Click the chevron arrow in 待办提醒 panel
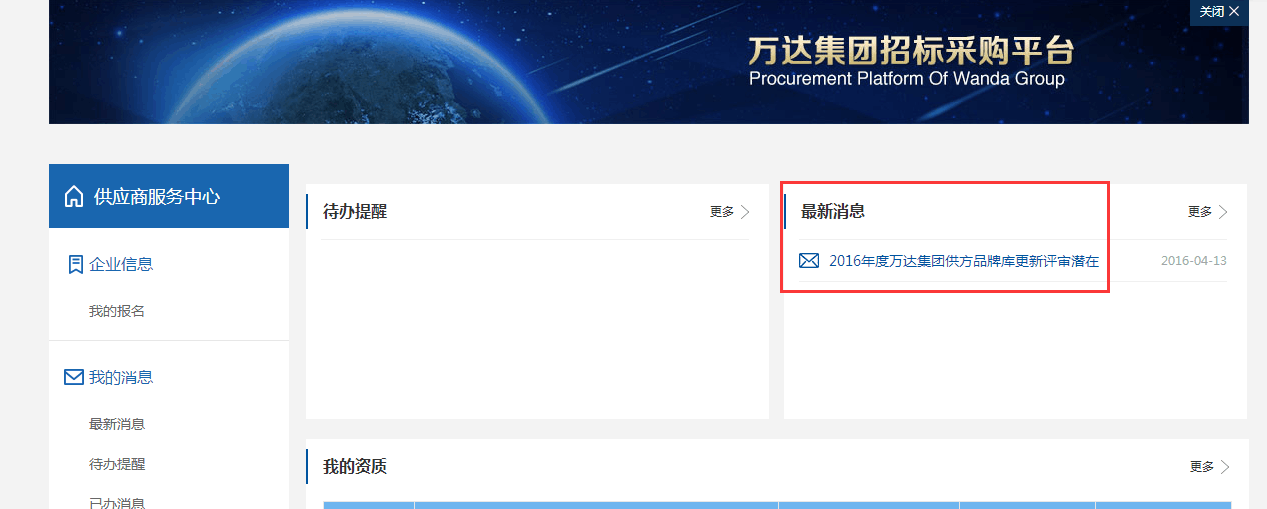This screenshot has height=509, width=1267. [x=745, y=212]
